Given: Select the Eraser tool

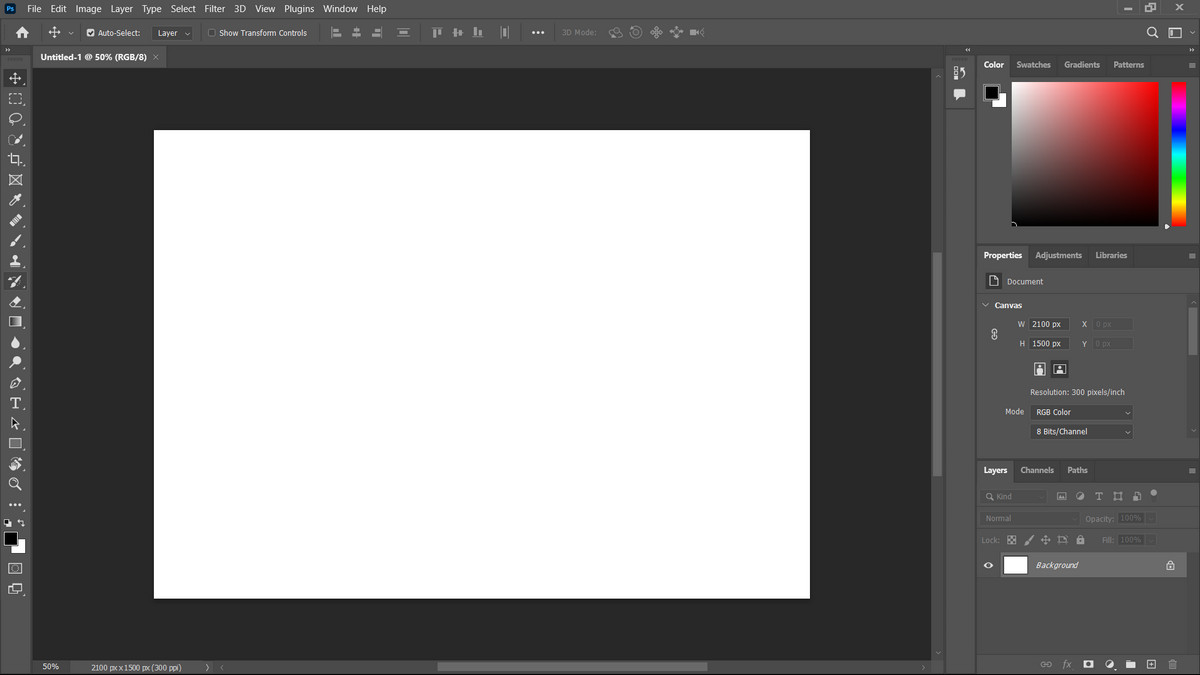Looking at the screenshot, I should 15,302.
